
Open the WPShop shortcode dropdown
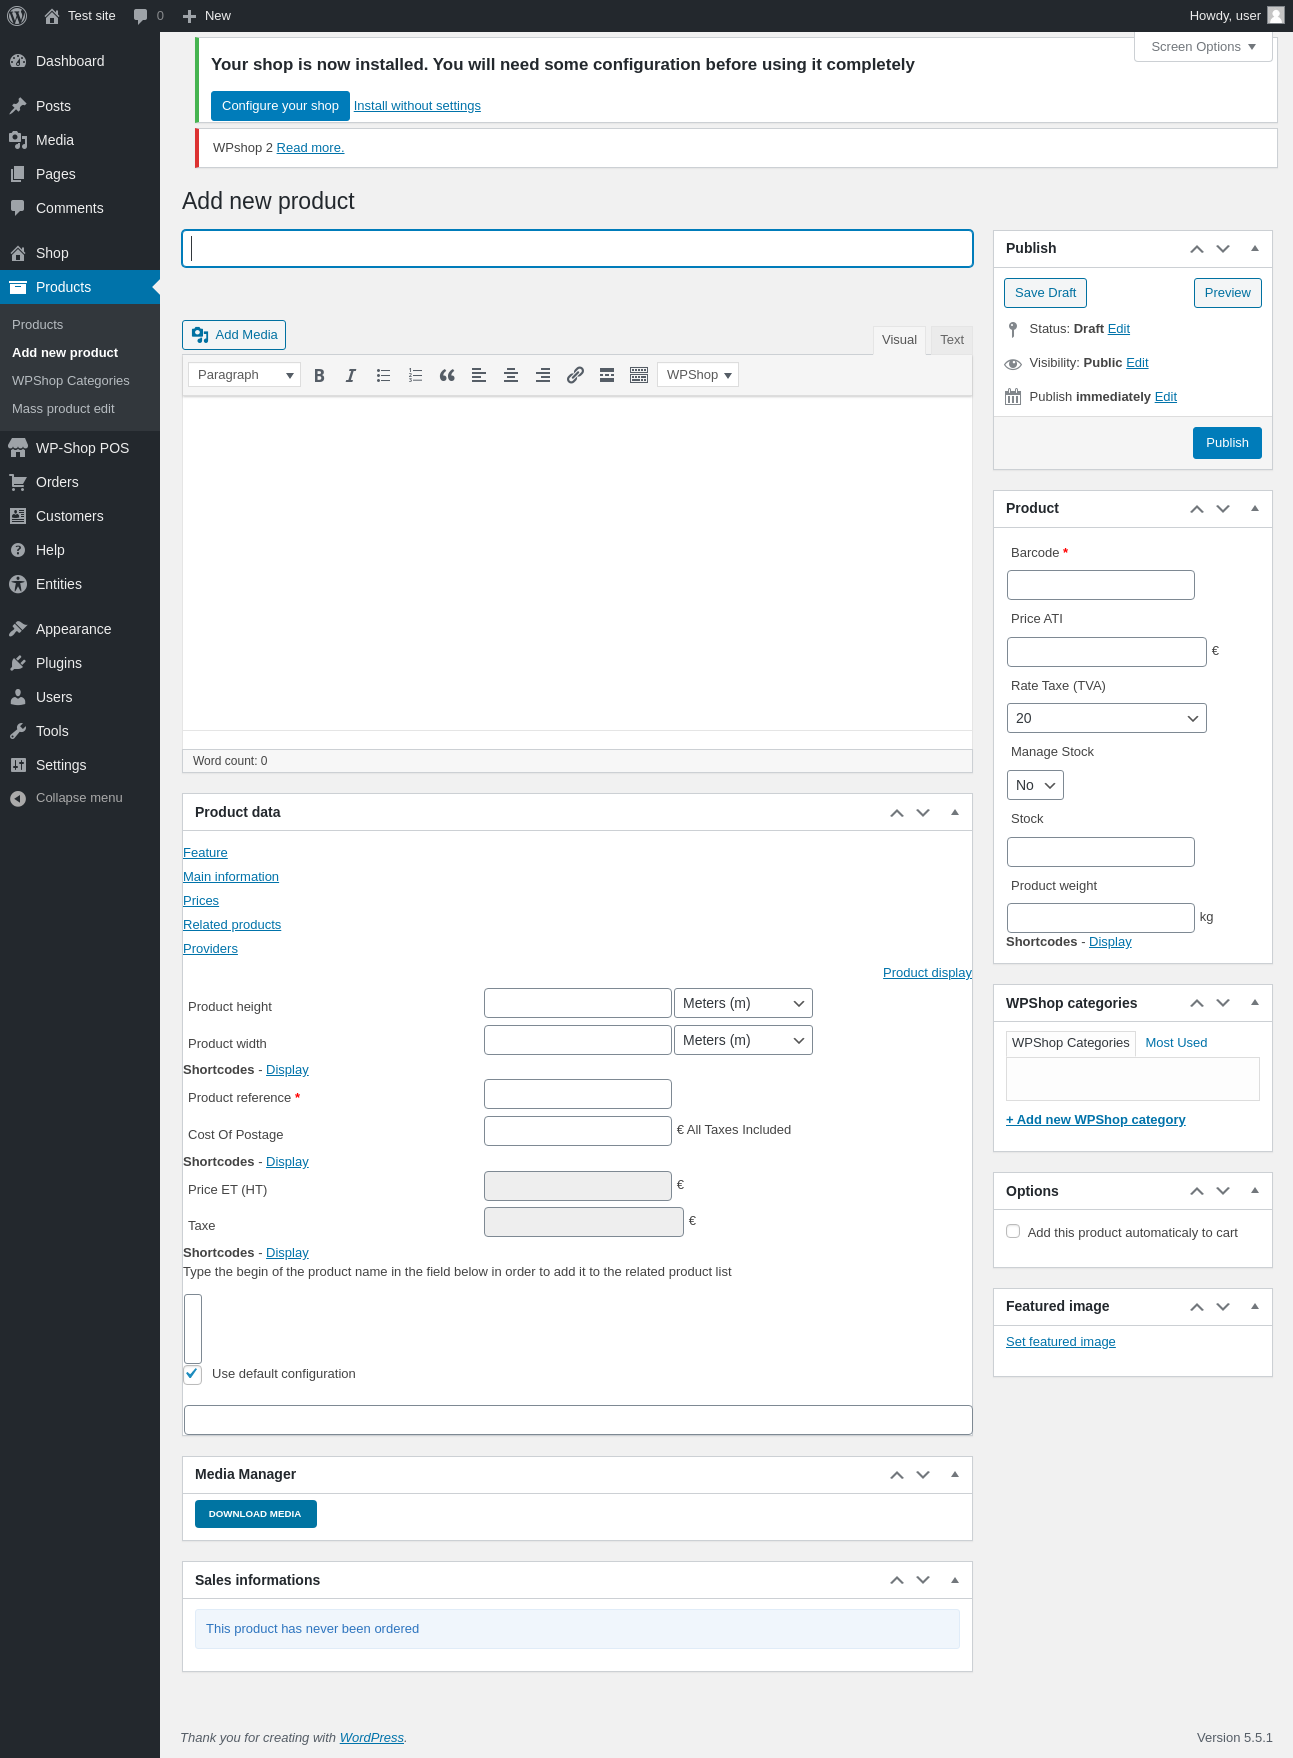(698, 375)
